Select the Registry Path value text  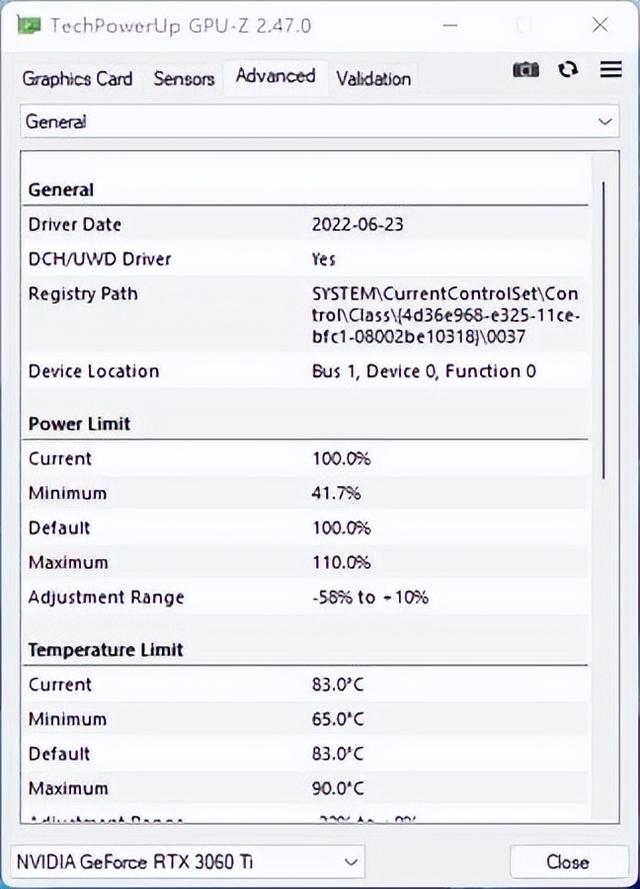[446, 315]
